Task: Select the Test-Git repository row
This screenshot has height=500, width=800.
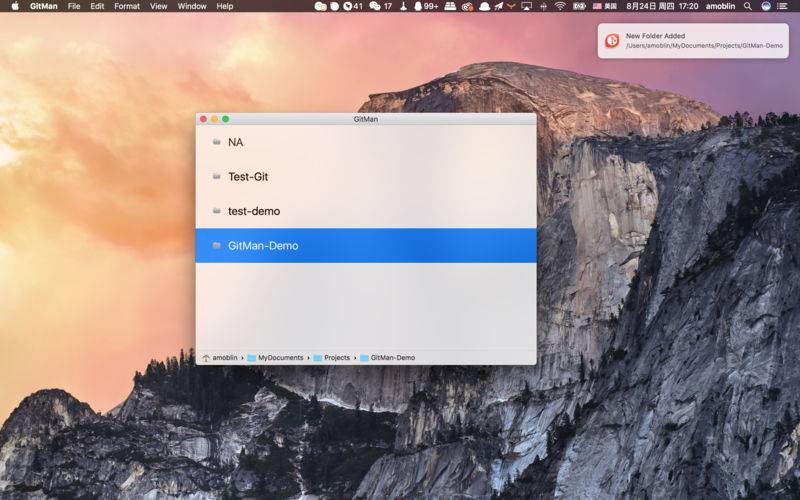Action: coord(366,177)
